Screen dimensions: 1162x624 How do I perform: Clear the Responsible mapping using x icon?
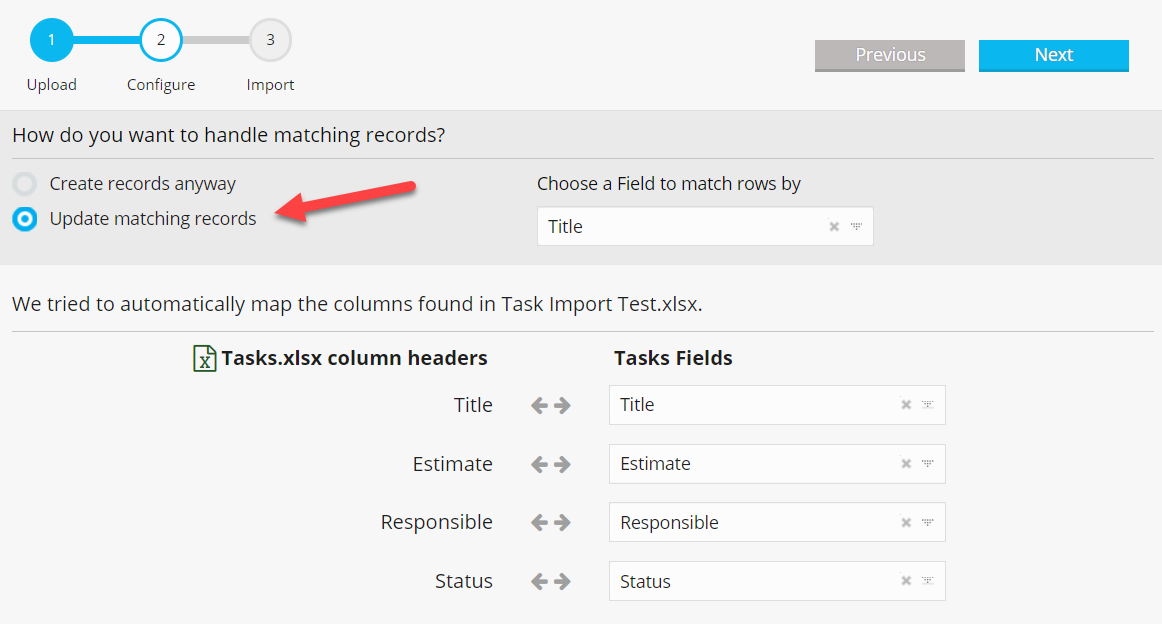tap(906, 523)
